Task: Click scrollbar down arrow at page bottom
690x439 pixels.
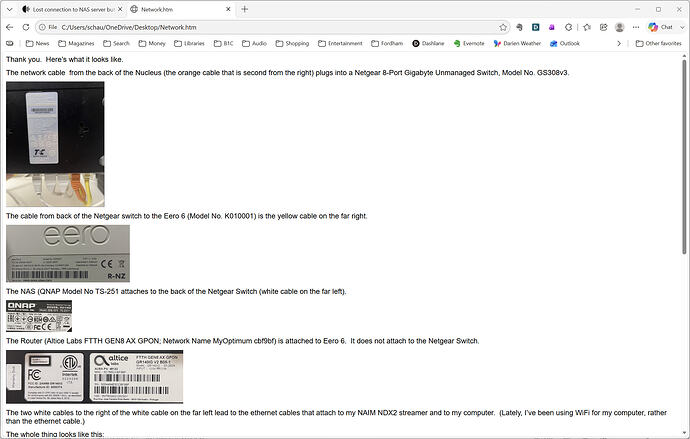Action: [684, 433]
